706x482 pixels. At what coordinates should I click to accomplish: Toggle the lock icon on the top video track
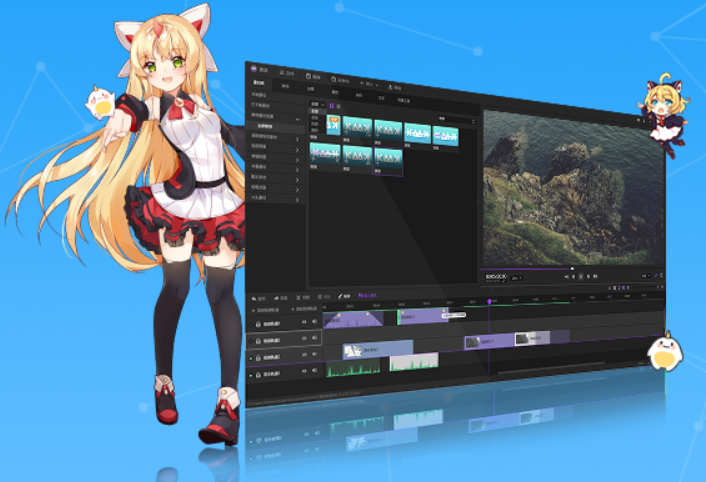pyautogui.click(x=258, y=324)
